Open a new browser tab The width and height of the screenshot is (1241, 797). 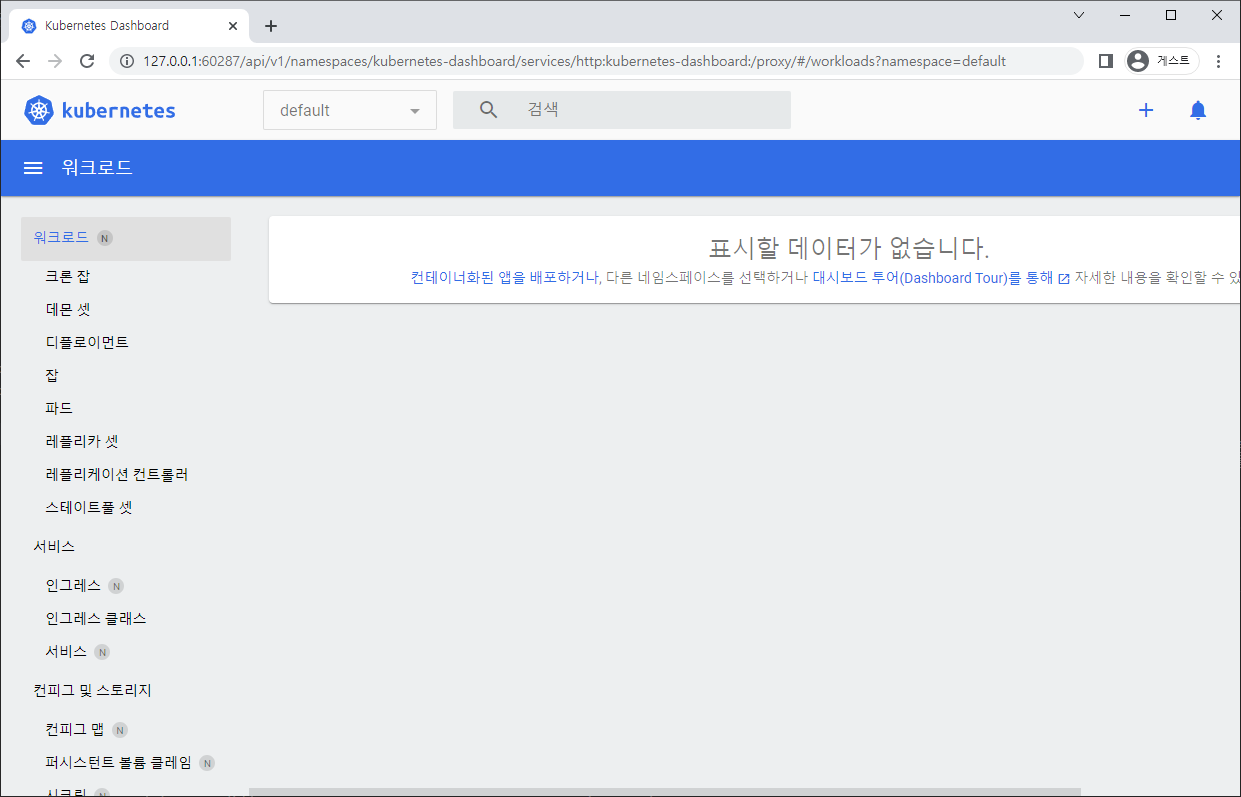click(x=271, y=26)
